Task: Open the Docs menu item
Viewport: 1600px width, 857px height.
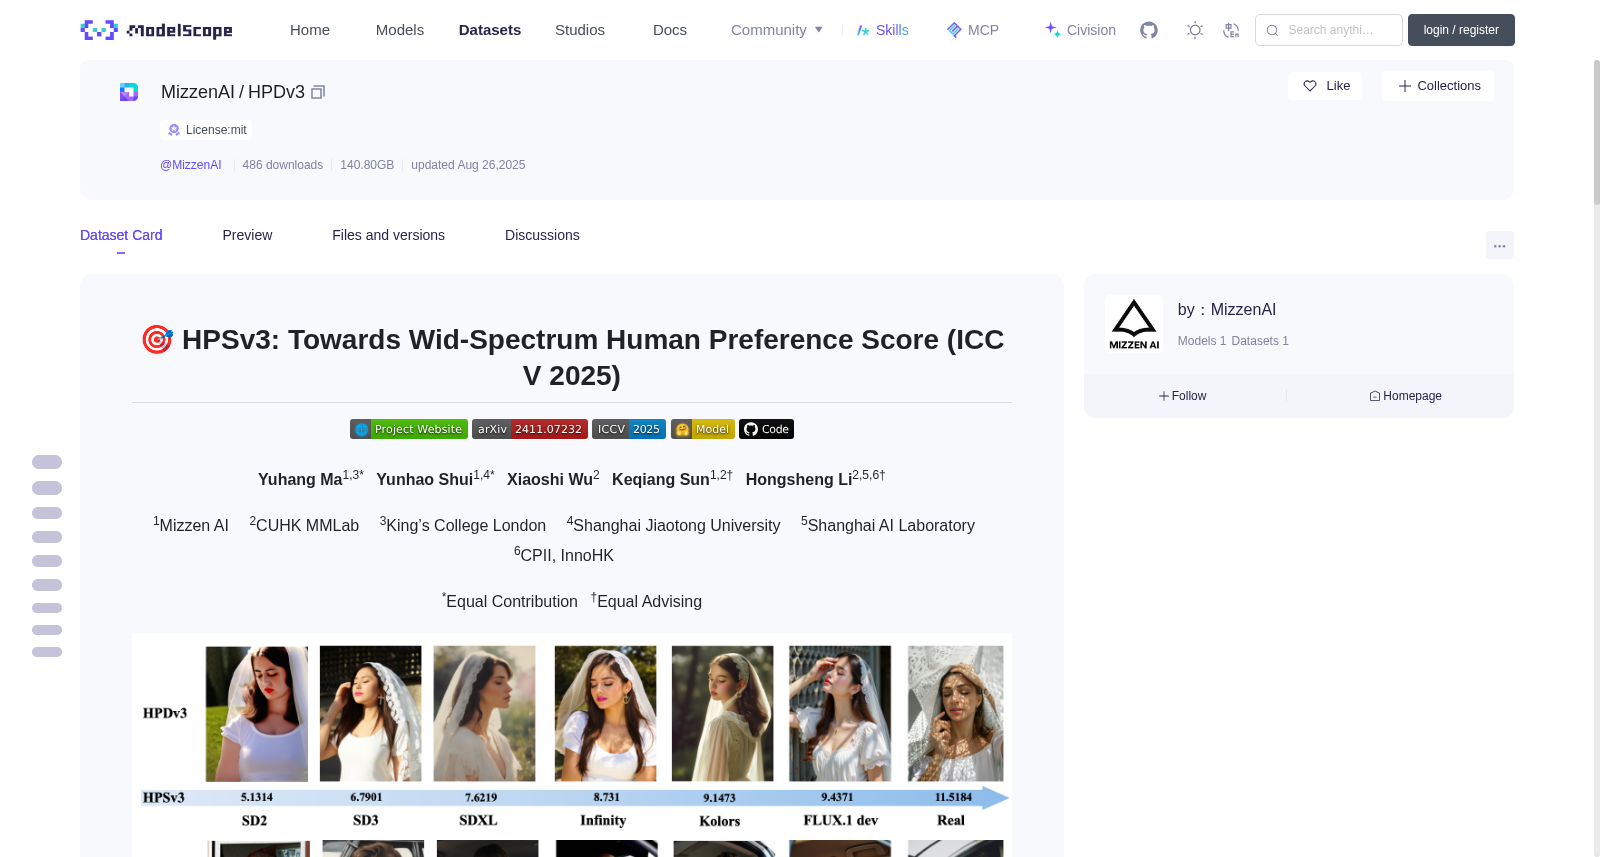Action: coord(670,30)
